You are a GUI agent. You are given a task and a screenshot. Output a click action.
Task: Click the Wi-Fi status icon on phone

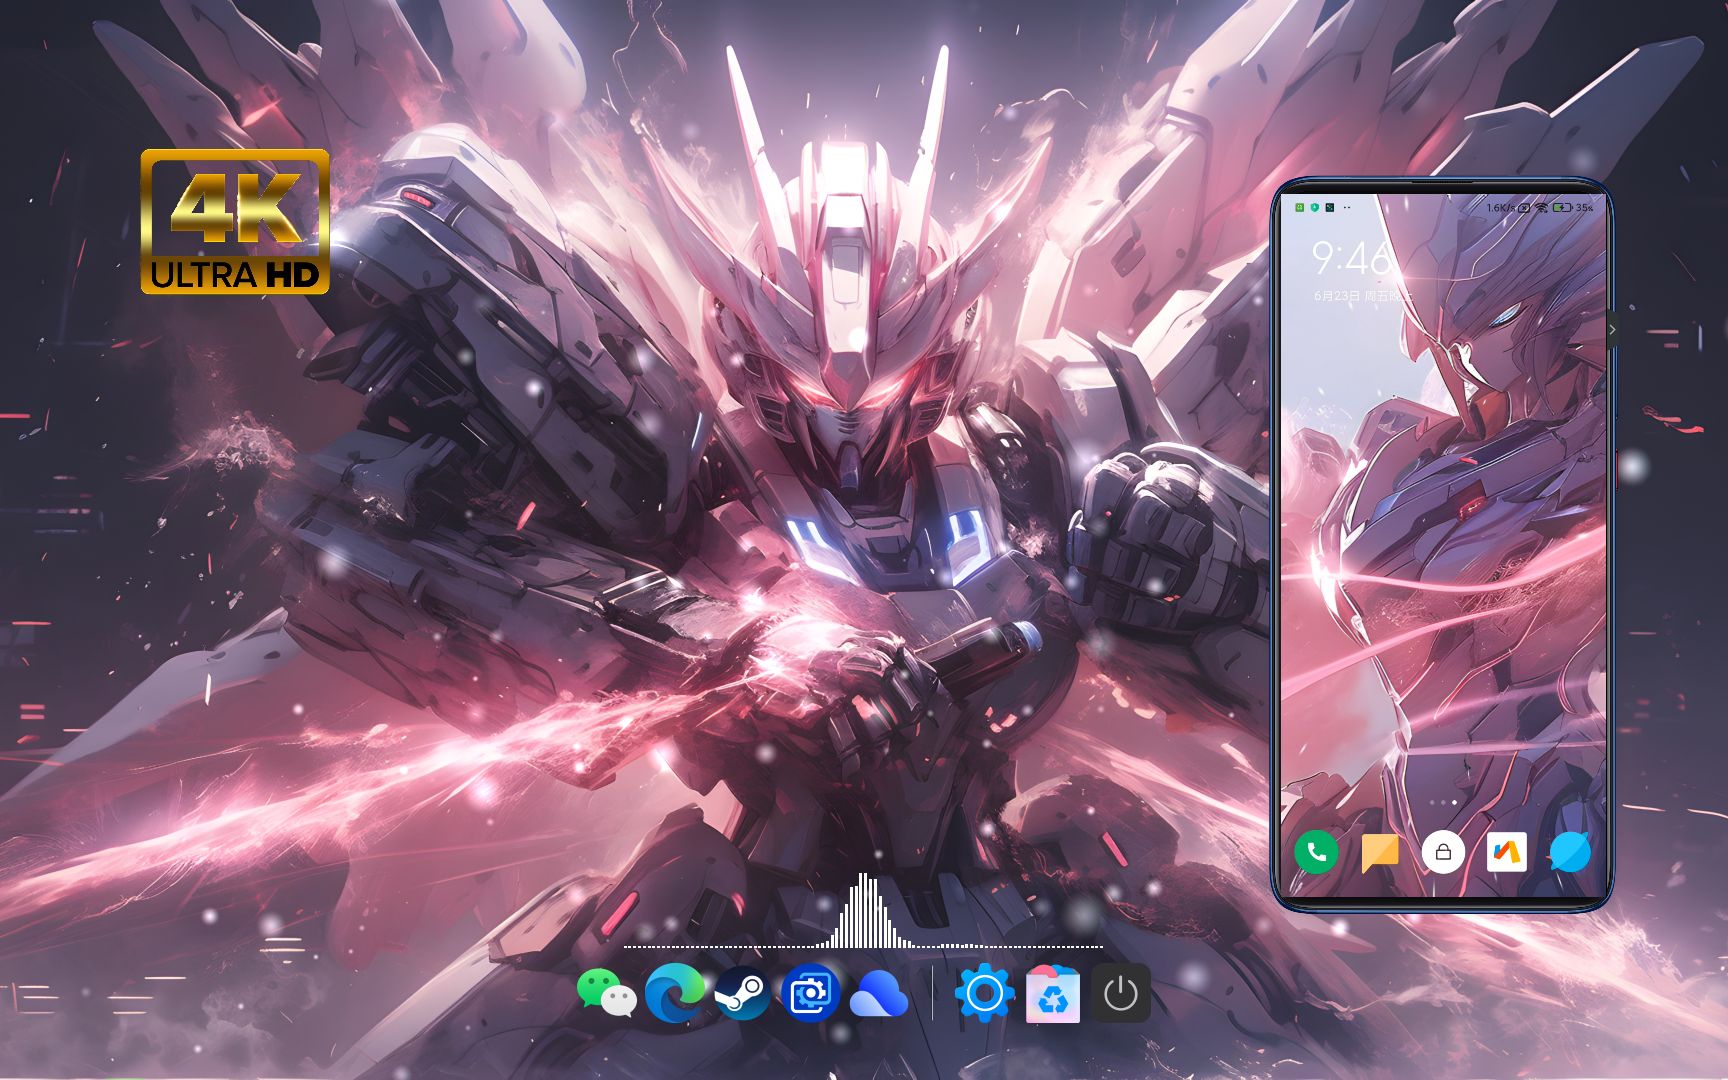1541,208
